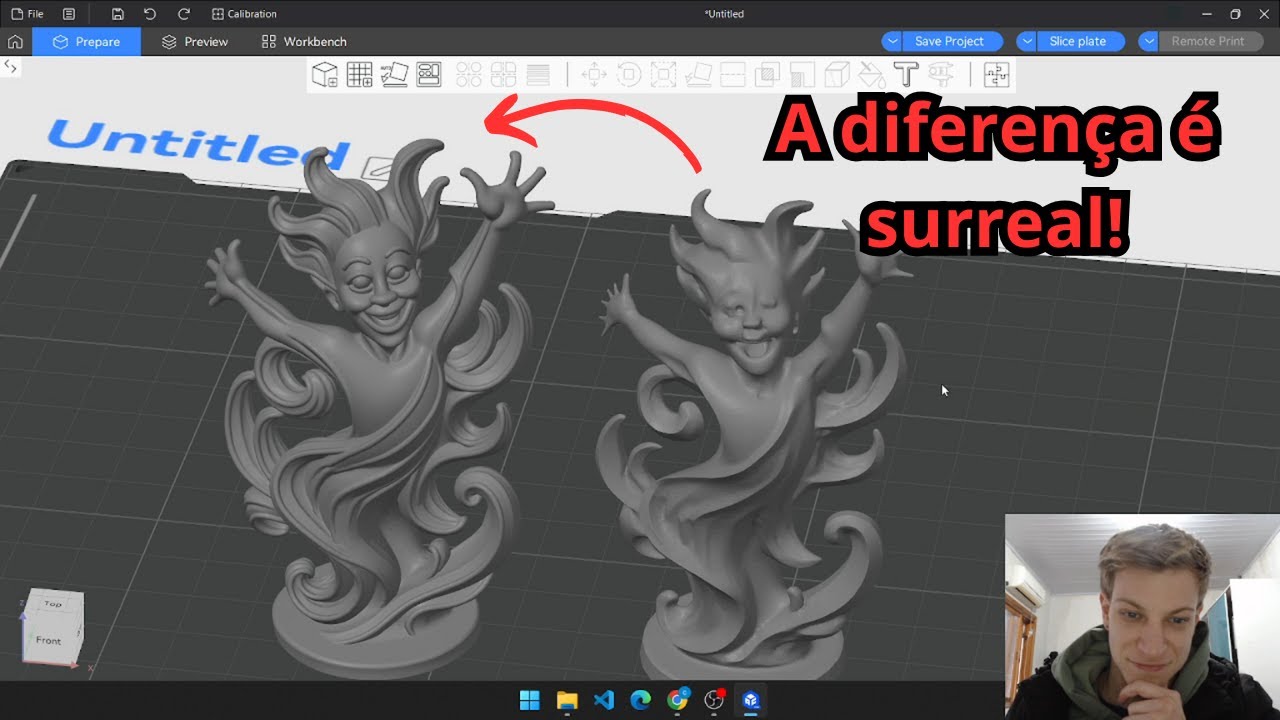Open the File menu
The width and height of the screenshot is (1280, 720).
(x=27, y=14)
